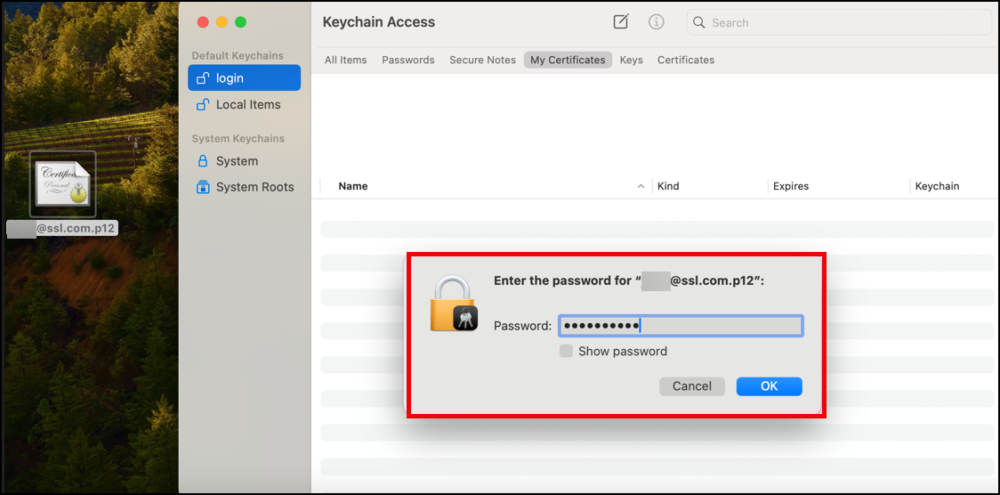Screen dimensions: 1000x495
Task: Click the search magnifier icon
Action: pyautogui.click(x=699, y=22)
